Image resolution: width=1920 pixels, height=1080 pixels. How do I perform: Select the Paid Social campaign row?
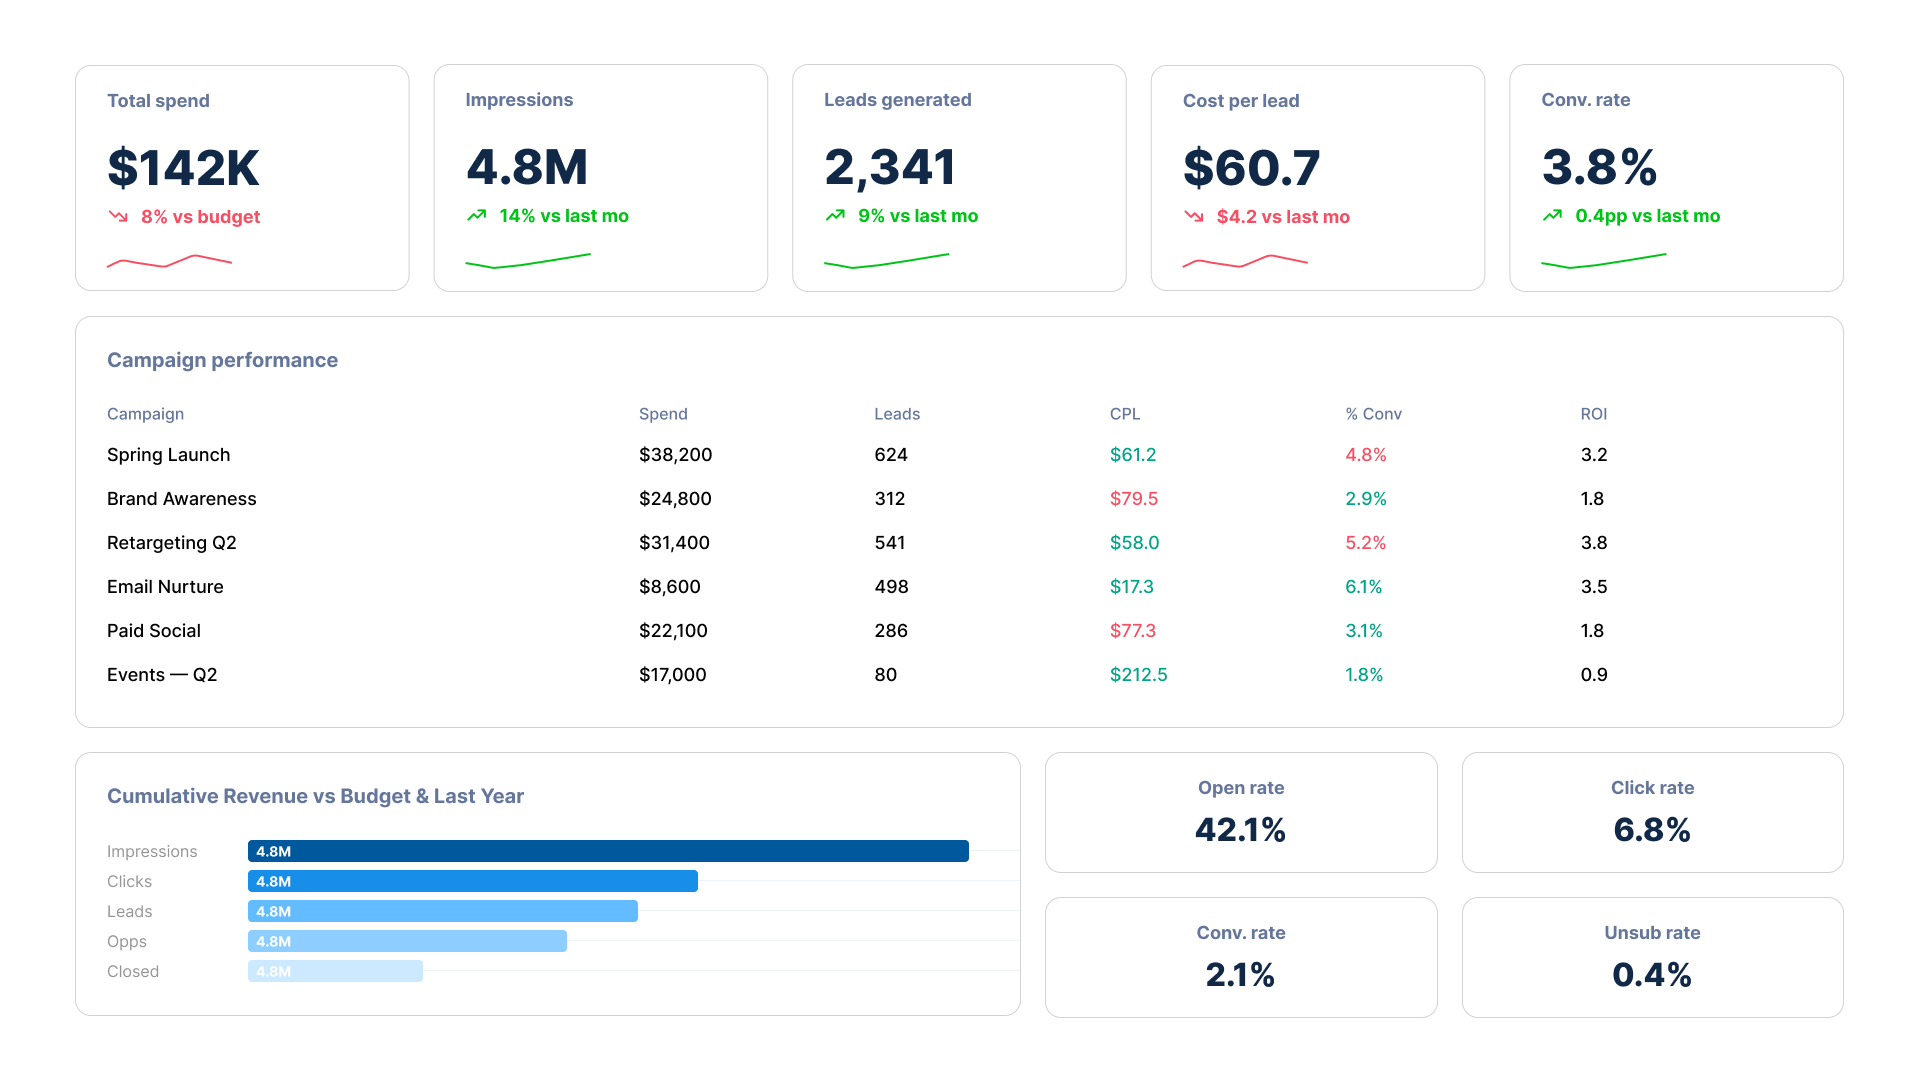pyautogui.click(x=959, y=631)
